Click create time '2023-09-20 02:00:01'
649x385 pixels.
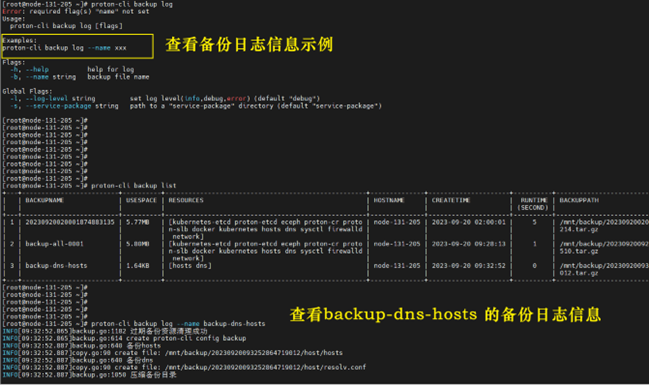pyautogui.click(x=469, y=222)
